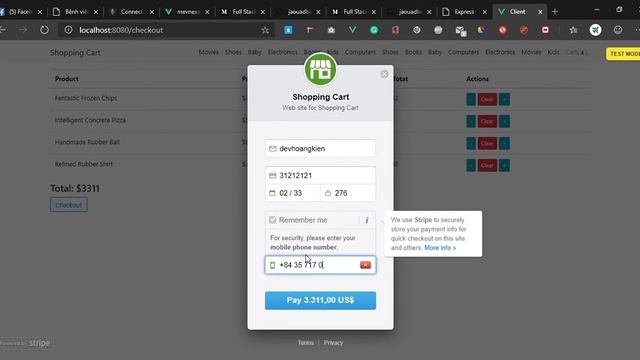Decrease quantity of Fantastic Frozen Chips
640x360 pixels.
click(471, 99)
